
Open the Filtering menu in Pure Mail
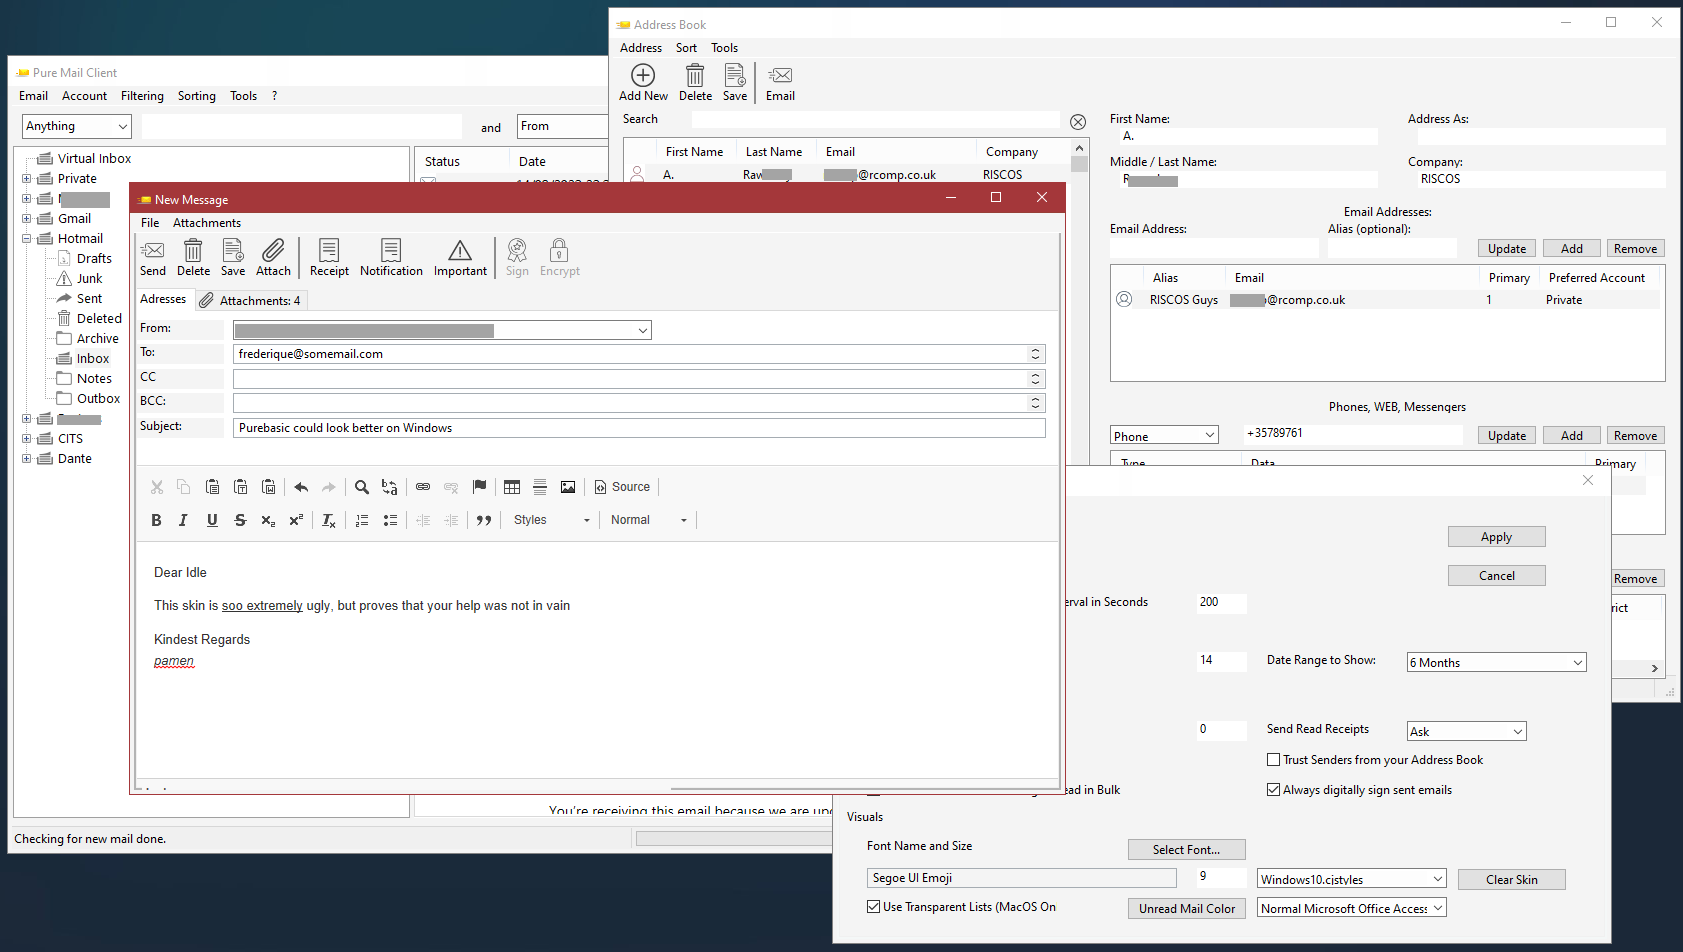142,96
